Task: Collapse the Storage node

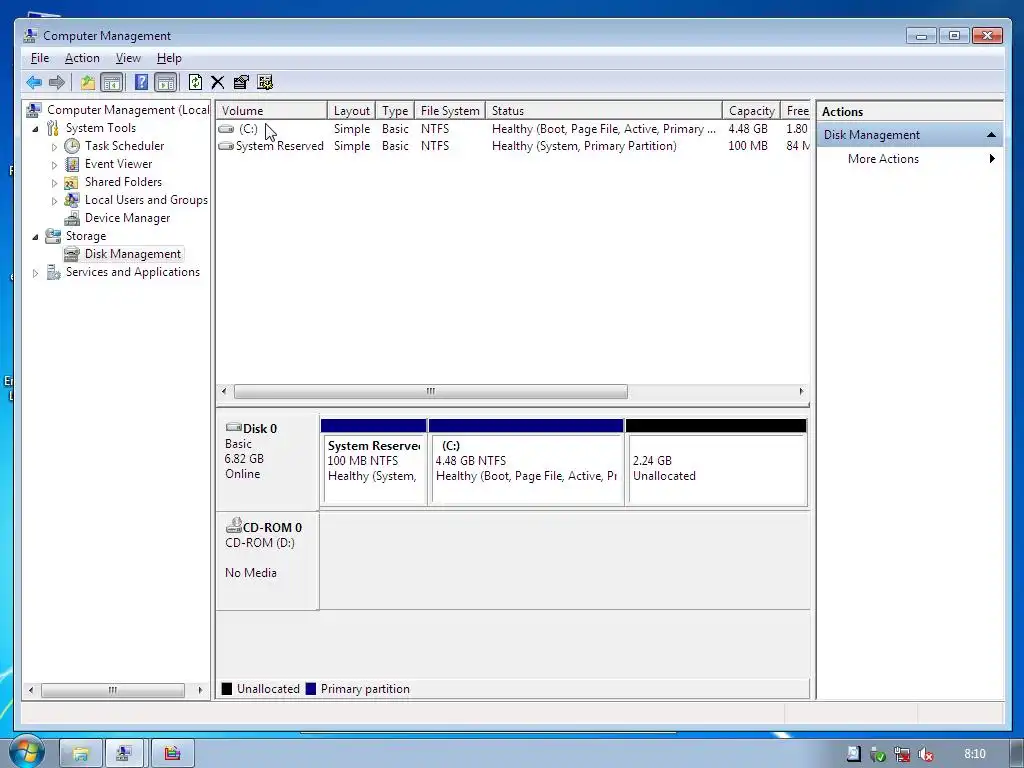Action: coord(35,237)
